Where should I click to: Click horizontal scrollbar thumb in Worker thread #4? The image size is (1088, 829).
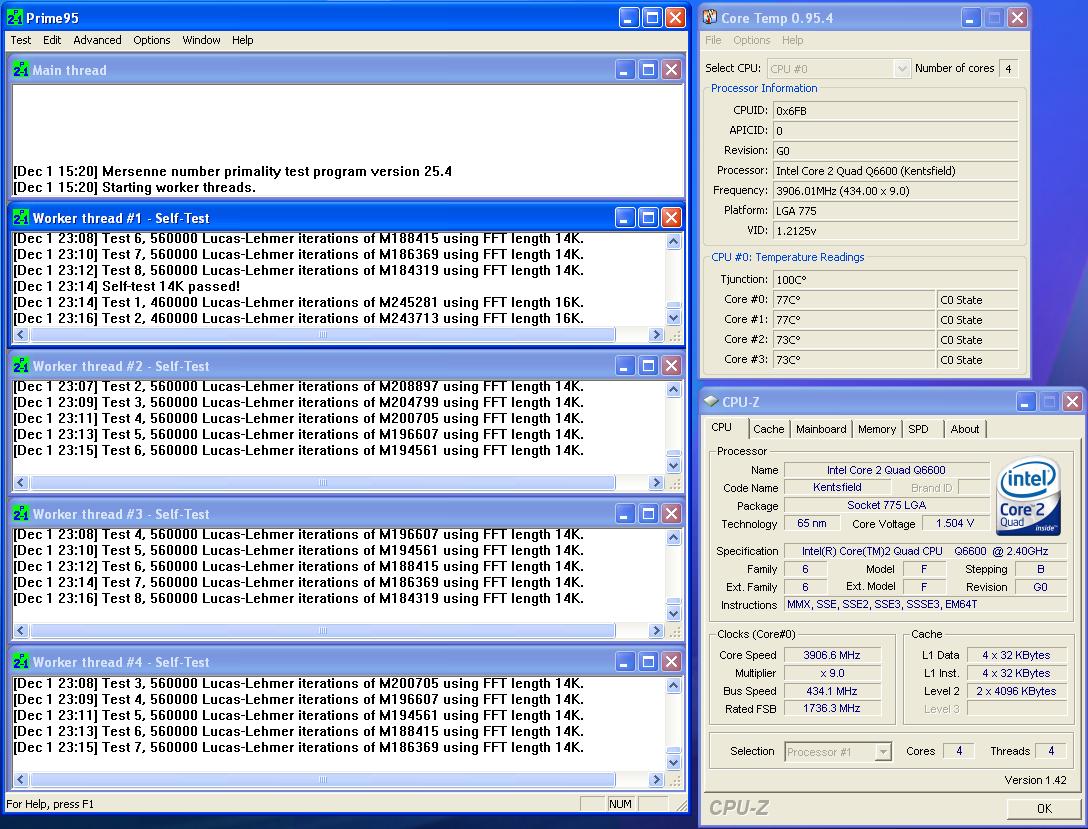coord(323,779)
